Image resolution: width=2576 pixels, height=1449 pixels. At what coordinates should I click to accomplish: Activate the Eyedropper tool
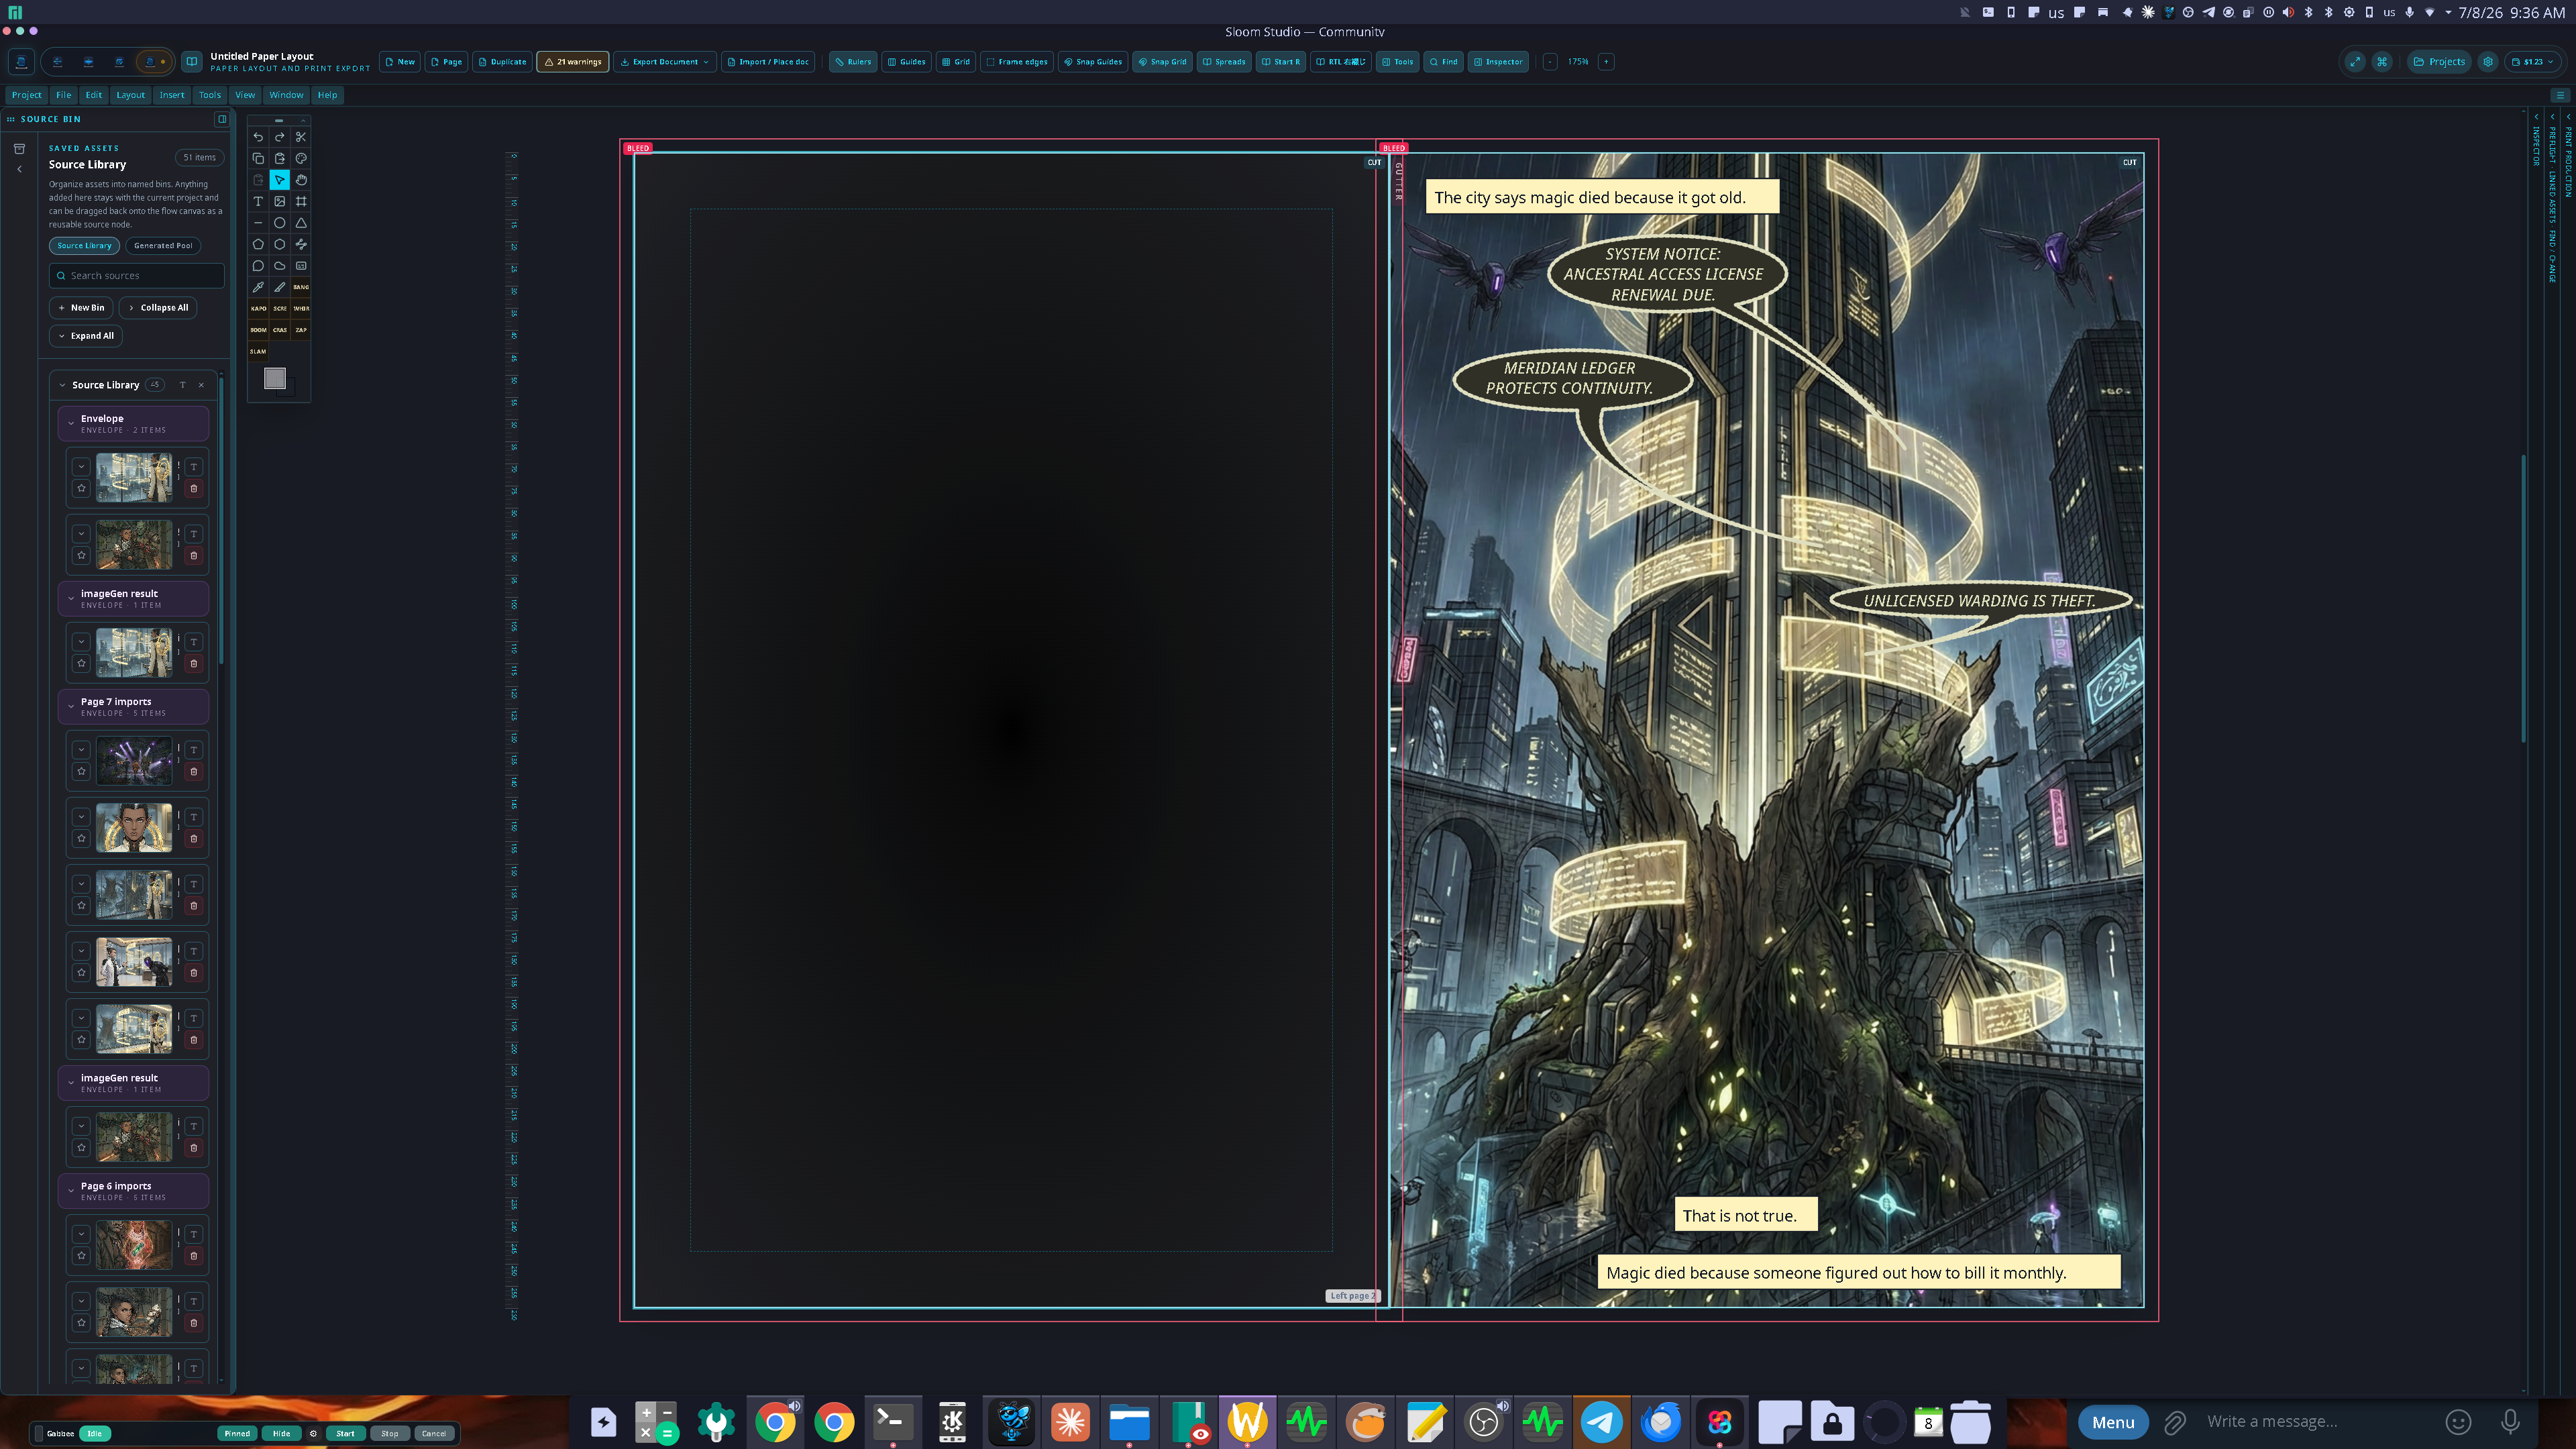coord(258,287)
